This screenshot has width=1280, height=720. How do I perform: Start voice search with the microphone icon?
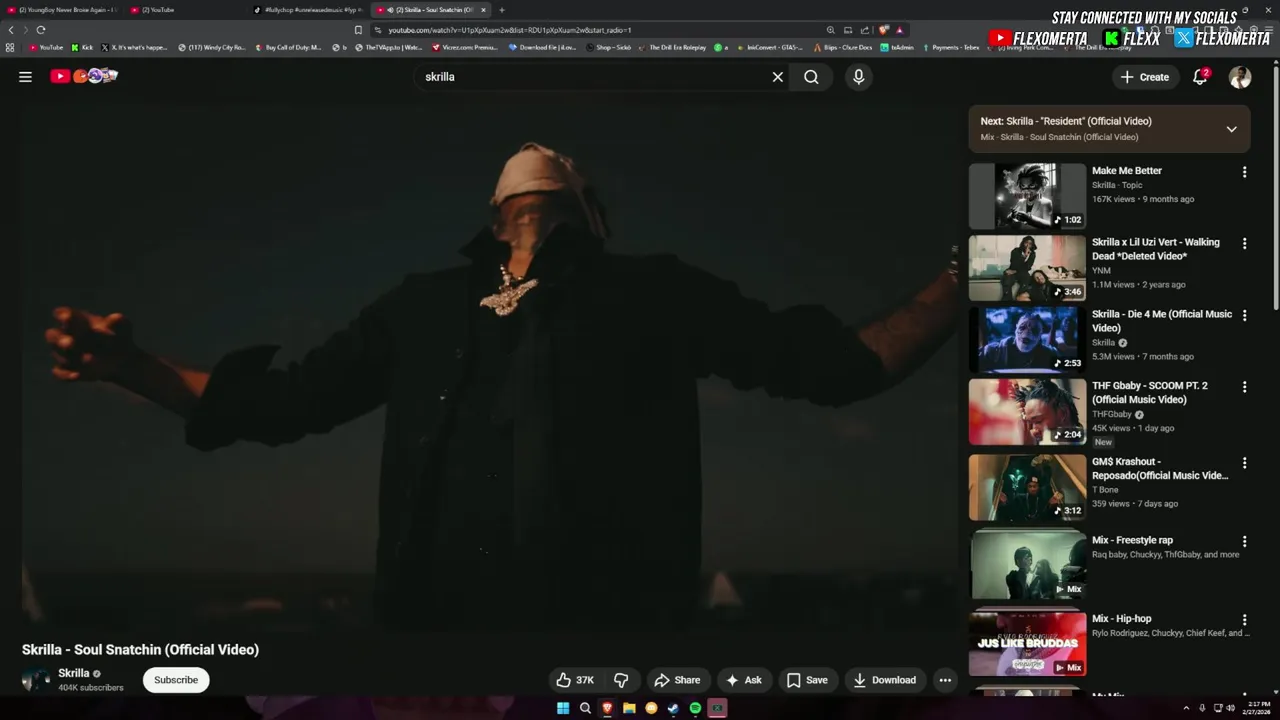click(x=858, y=77)
